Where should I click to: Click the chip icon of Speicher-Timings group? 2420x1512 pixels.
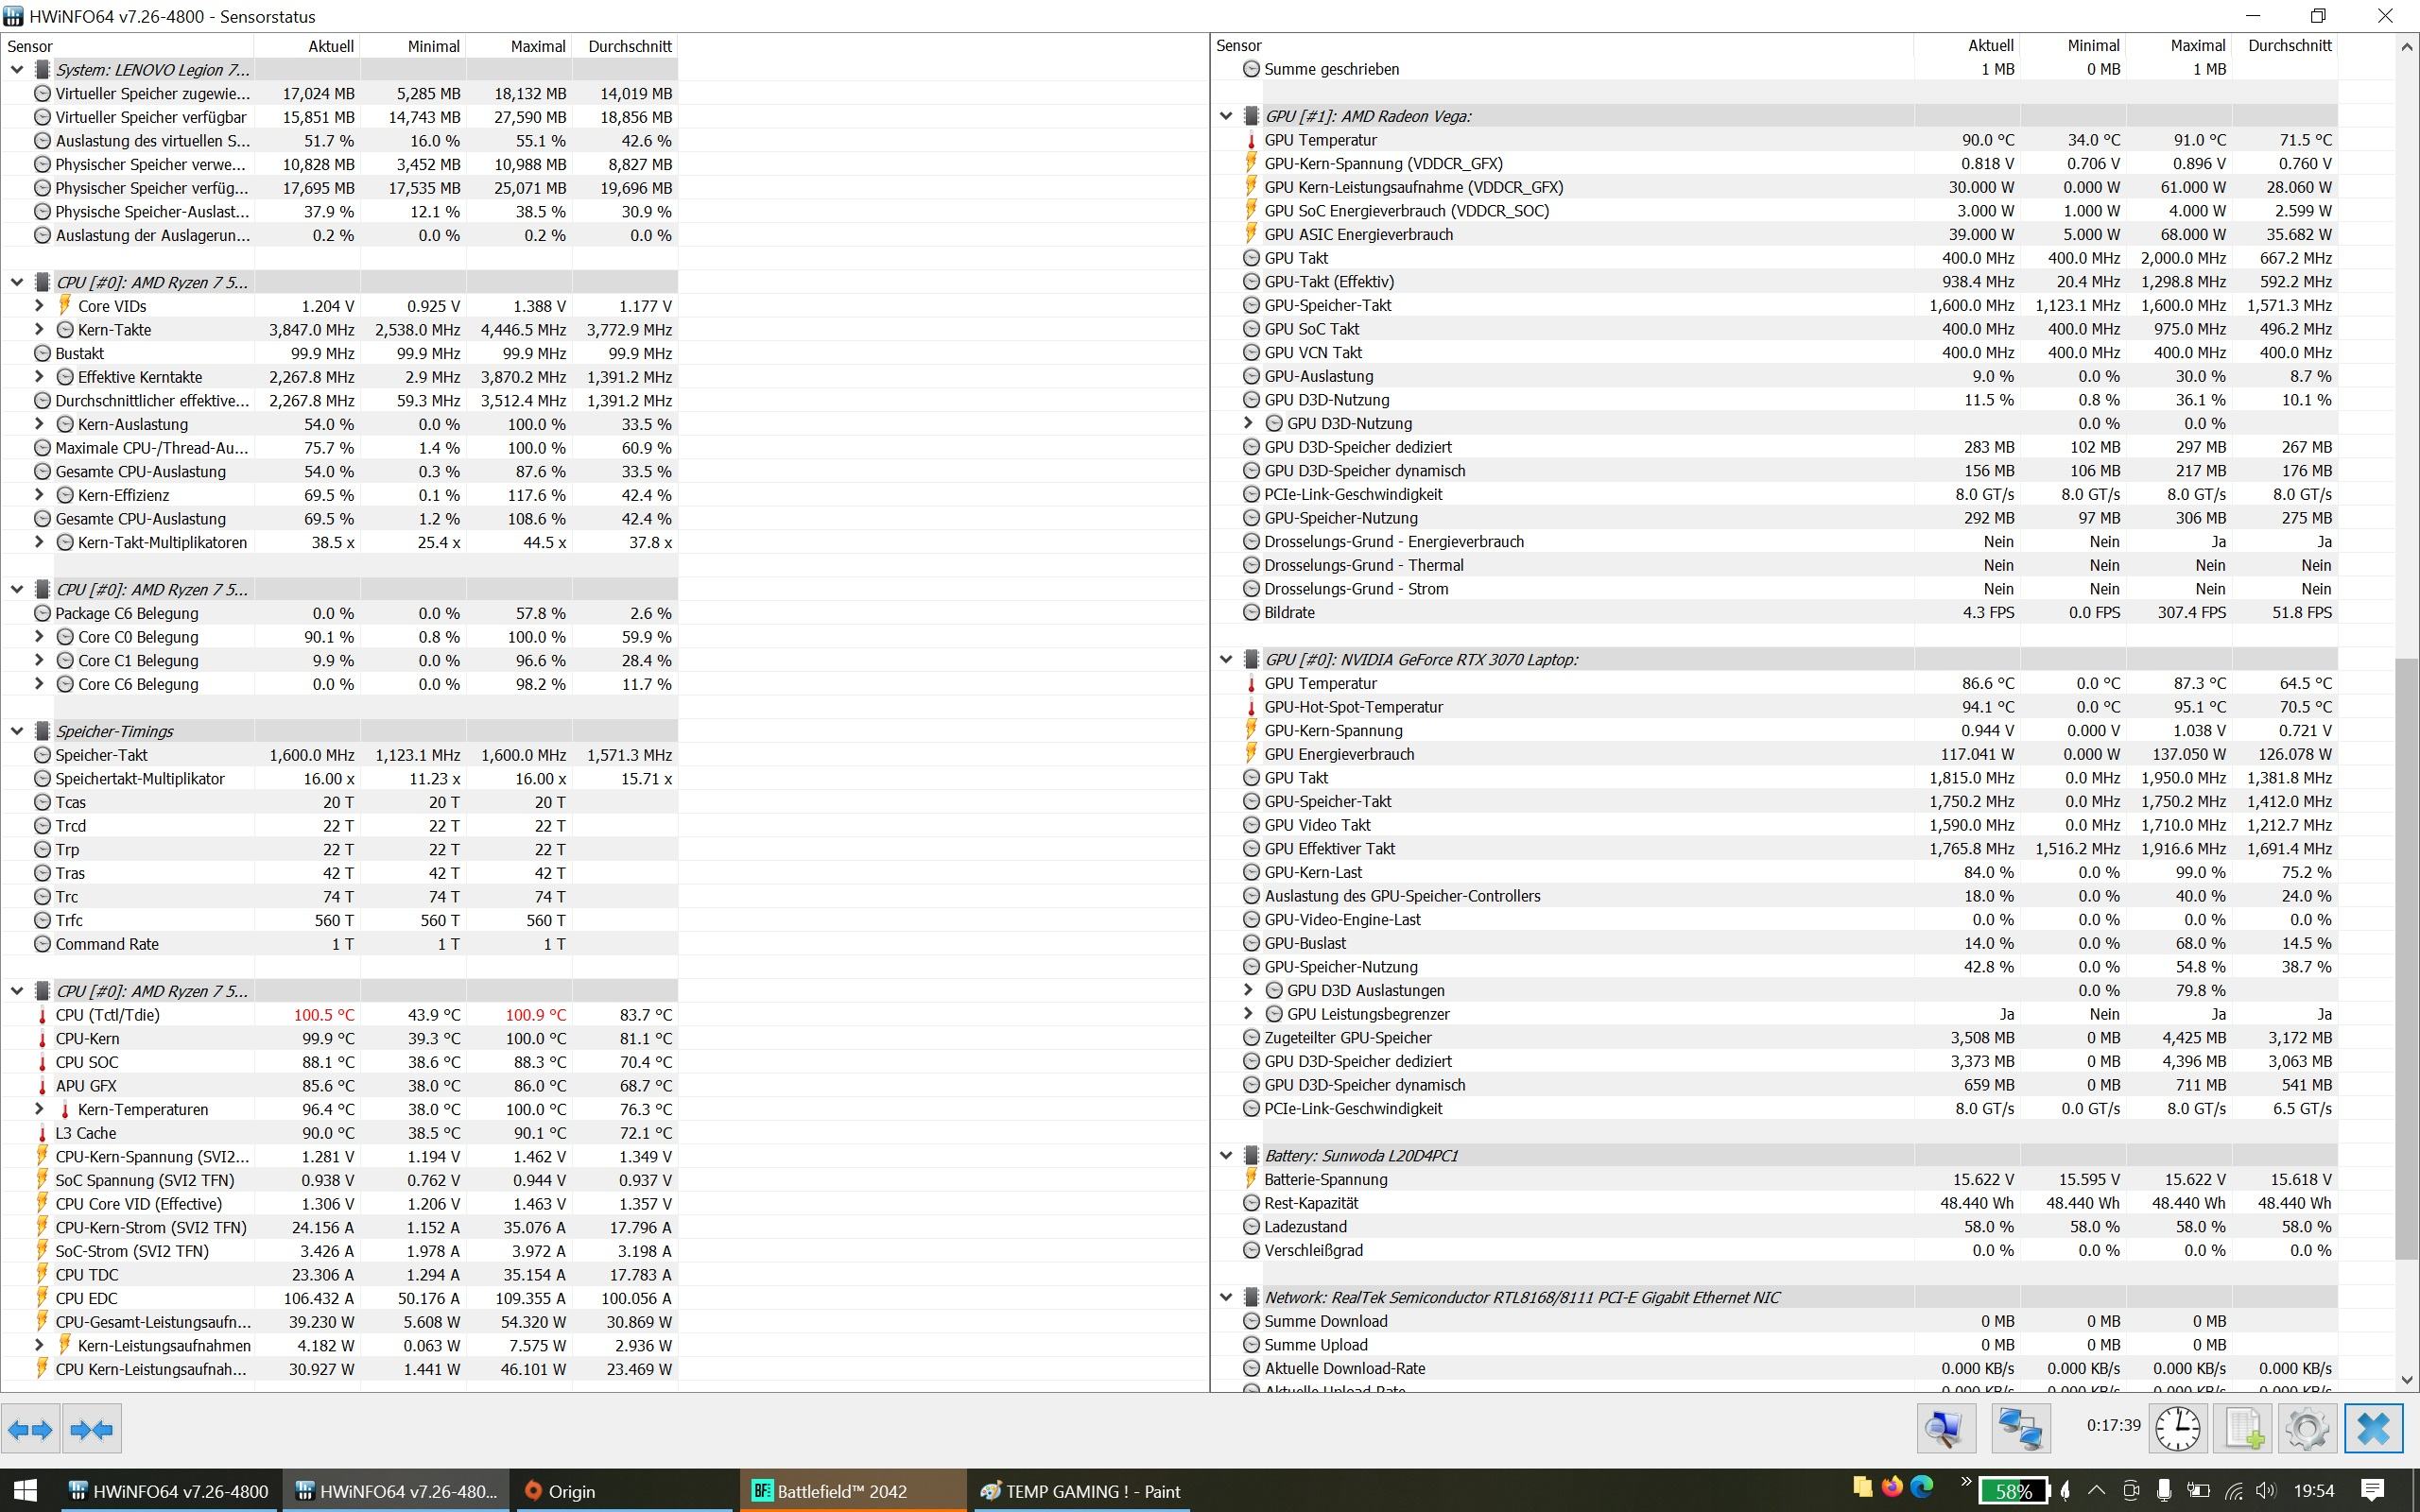click(42, 731)
